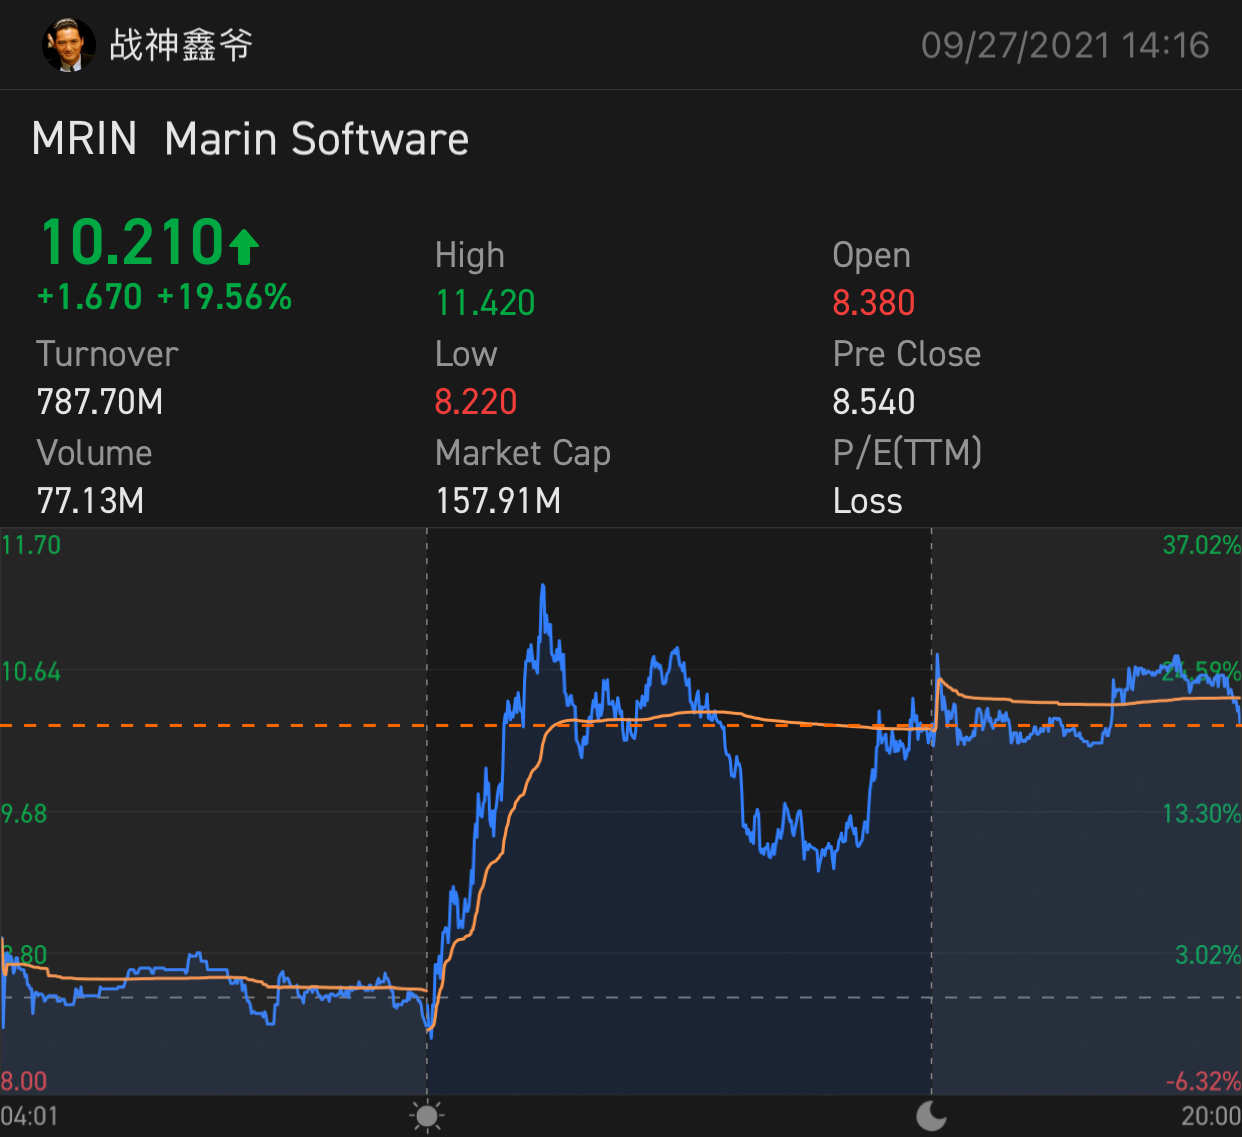The image size is (1242, 1137).
Task: Select the post timestamp 09/27/2021 14:16
Action: click(1065, 45)
